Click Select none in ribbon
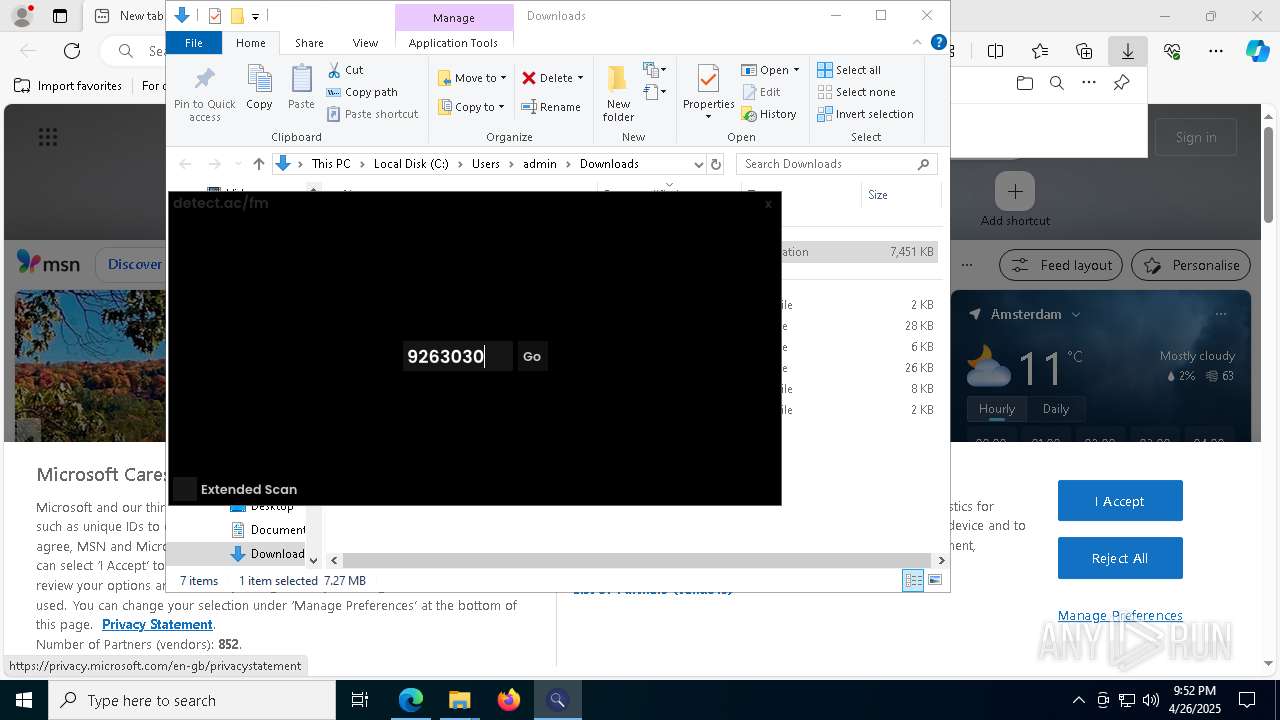The height and width of the screenshot is (720, 1280). (856, 92)
